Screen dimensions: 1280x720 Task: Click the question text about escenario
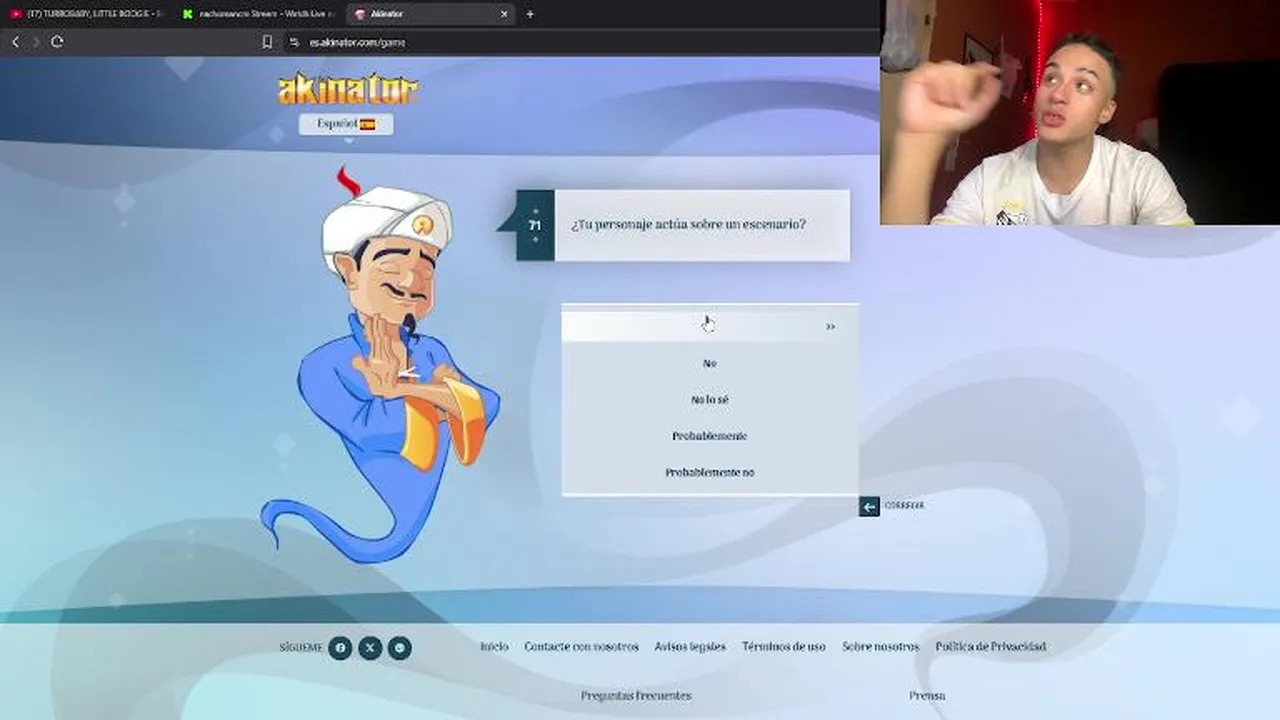pyautogui.click(x=688, y=225)
